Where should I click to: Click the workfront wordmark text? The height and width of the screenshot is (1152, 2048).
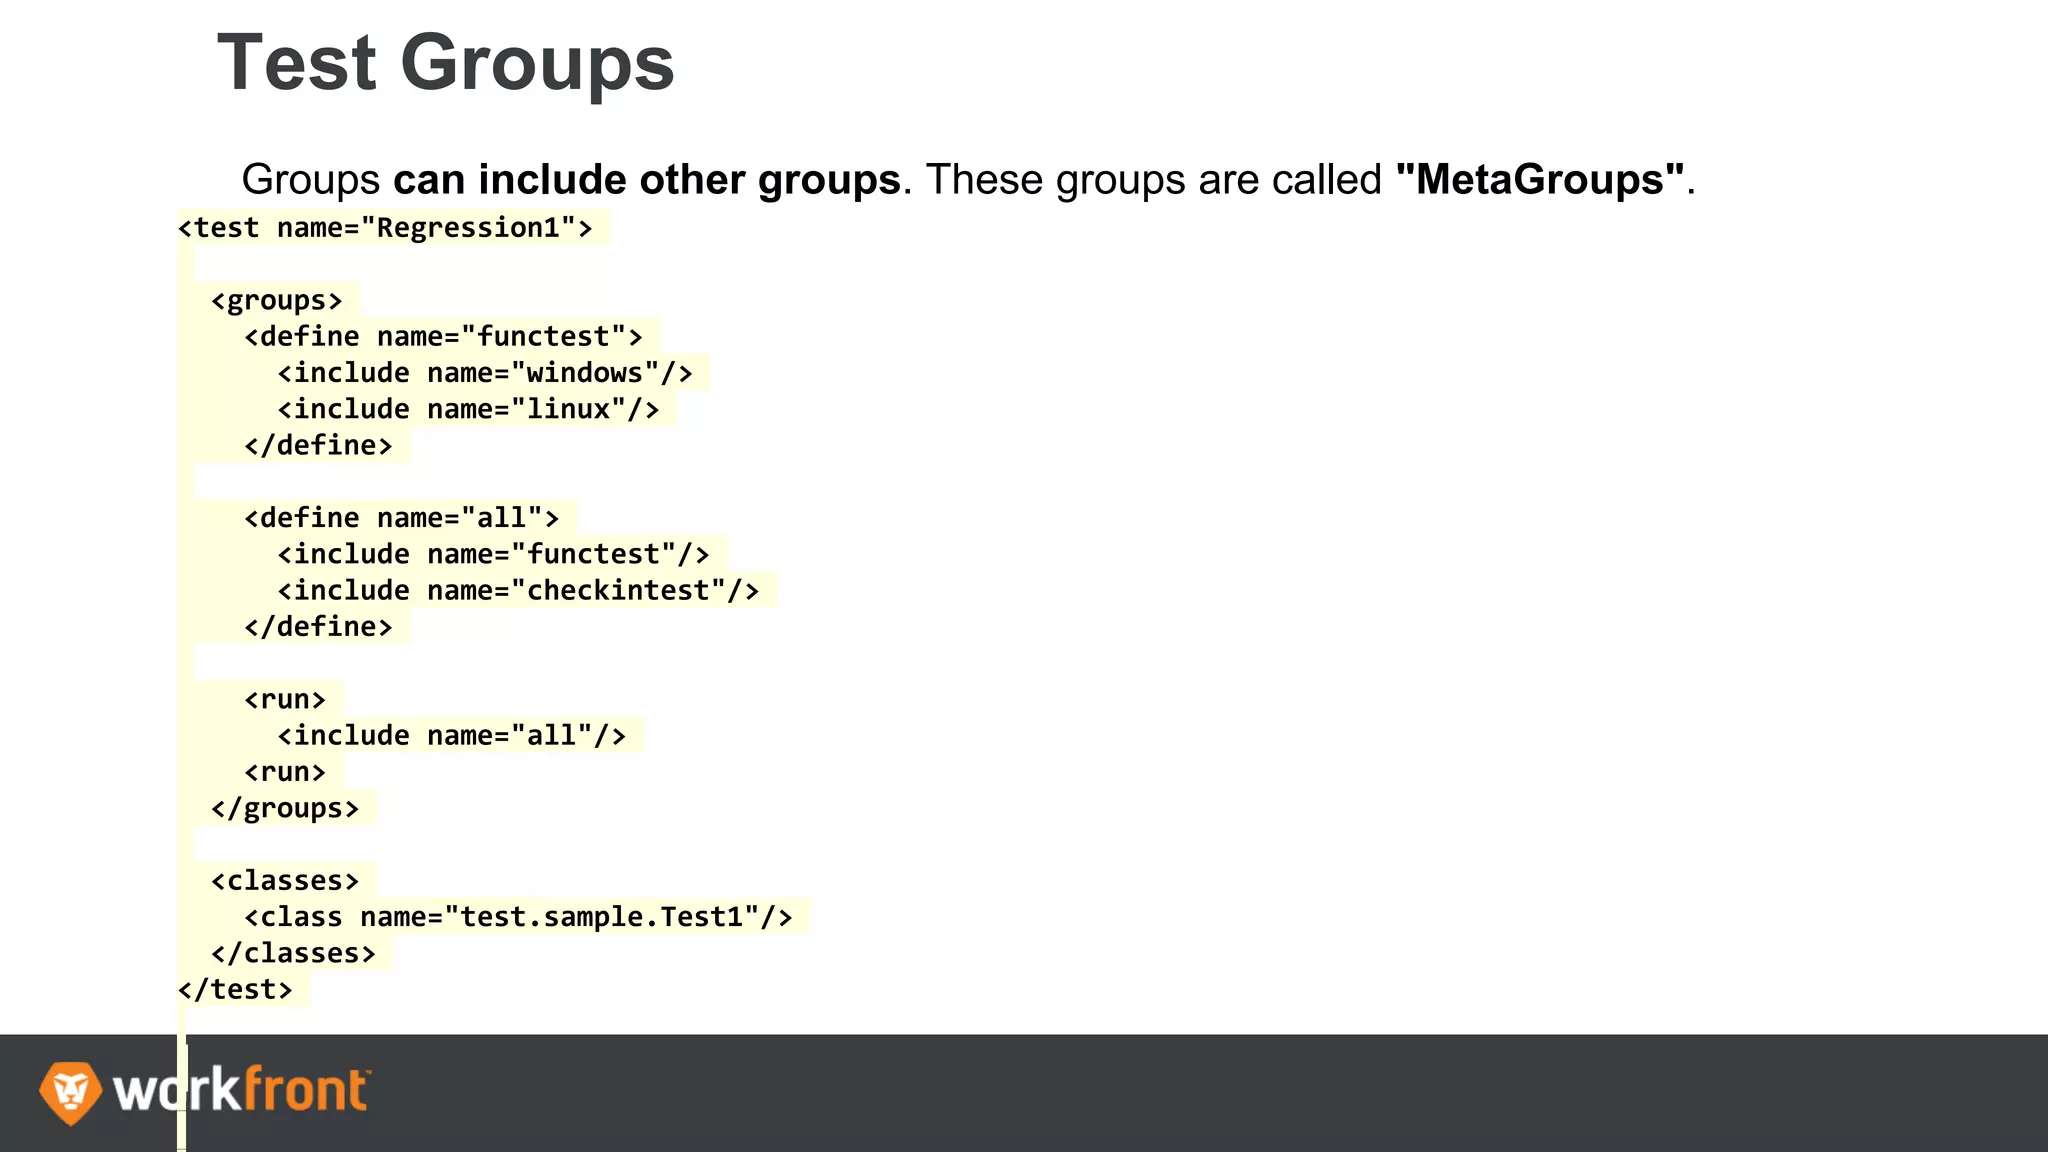(x=242, y=1090)
